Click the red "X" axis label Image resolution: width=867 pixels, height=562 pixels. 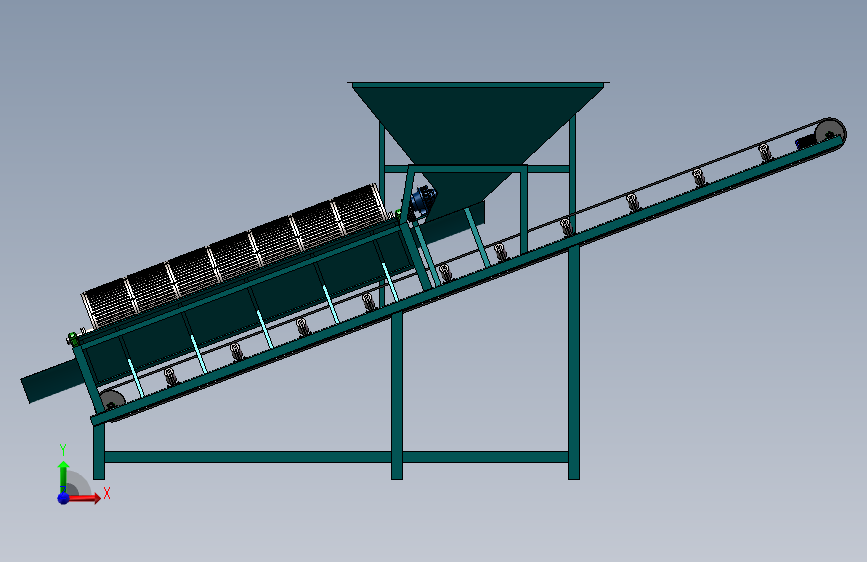point(107,493)
